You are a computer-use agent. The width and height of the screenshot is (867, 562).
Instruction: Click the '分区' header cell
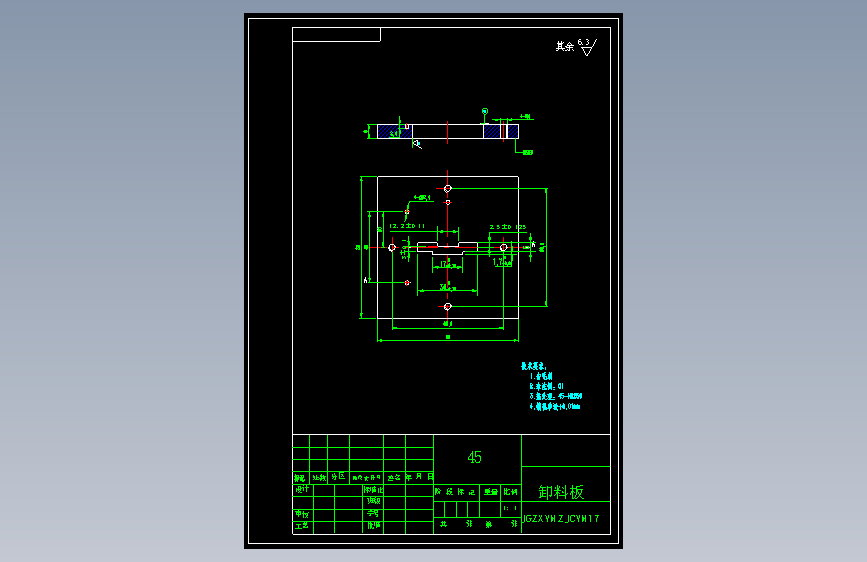point(338,477)
